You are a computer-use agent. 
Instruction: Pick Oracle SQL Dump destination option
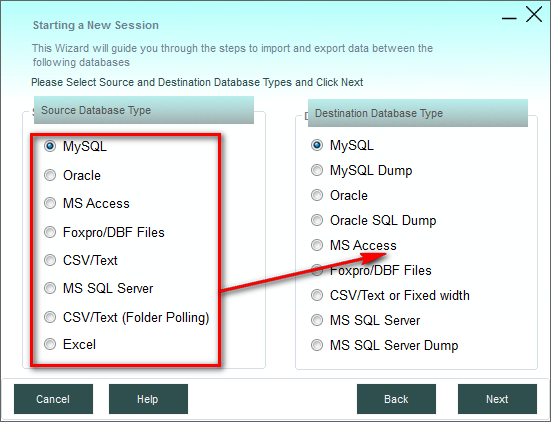coord(317,220)
